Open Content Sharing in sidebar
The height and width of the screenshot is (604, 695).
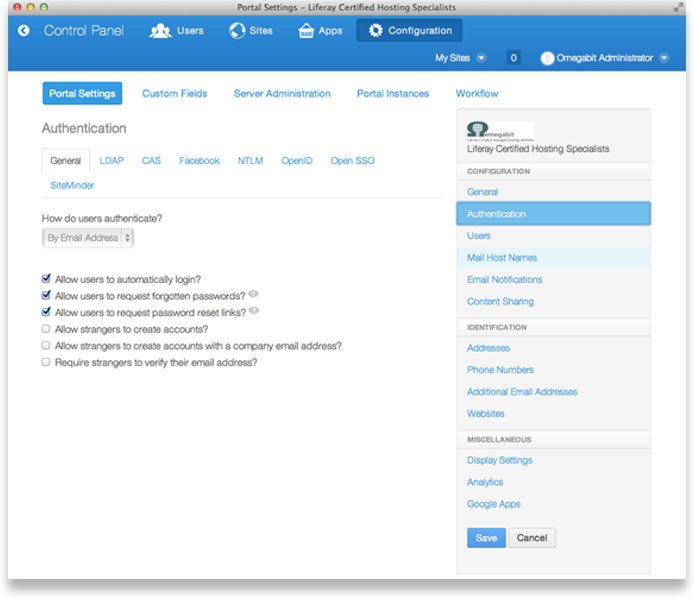pos(500,301)
